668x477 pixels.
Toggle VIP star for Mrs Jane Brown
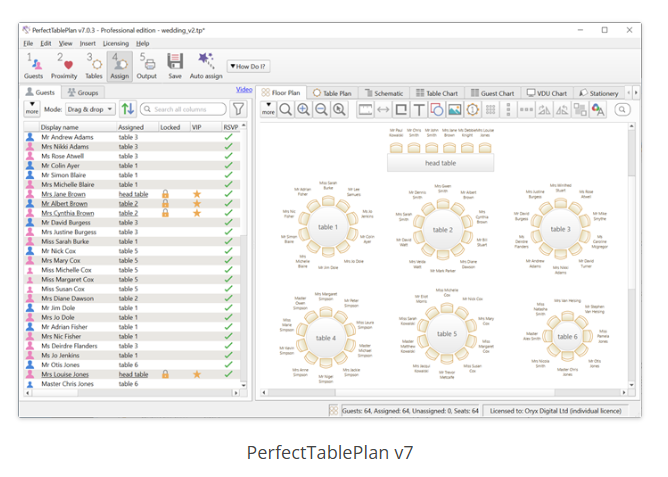click(197, 194)
